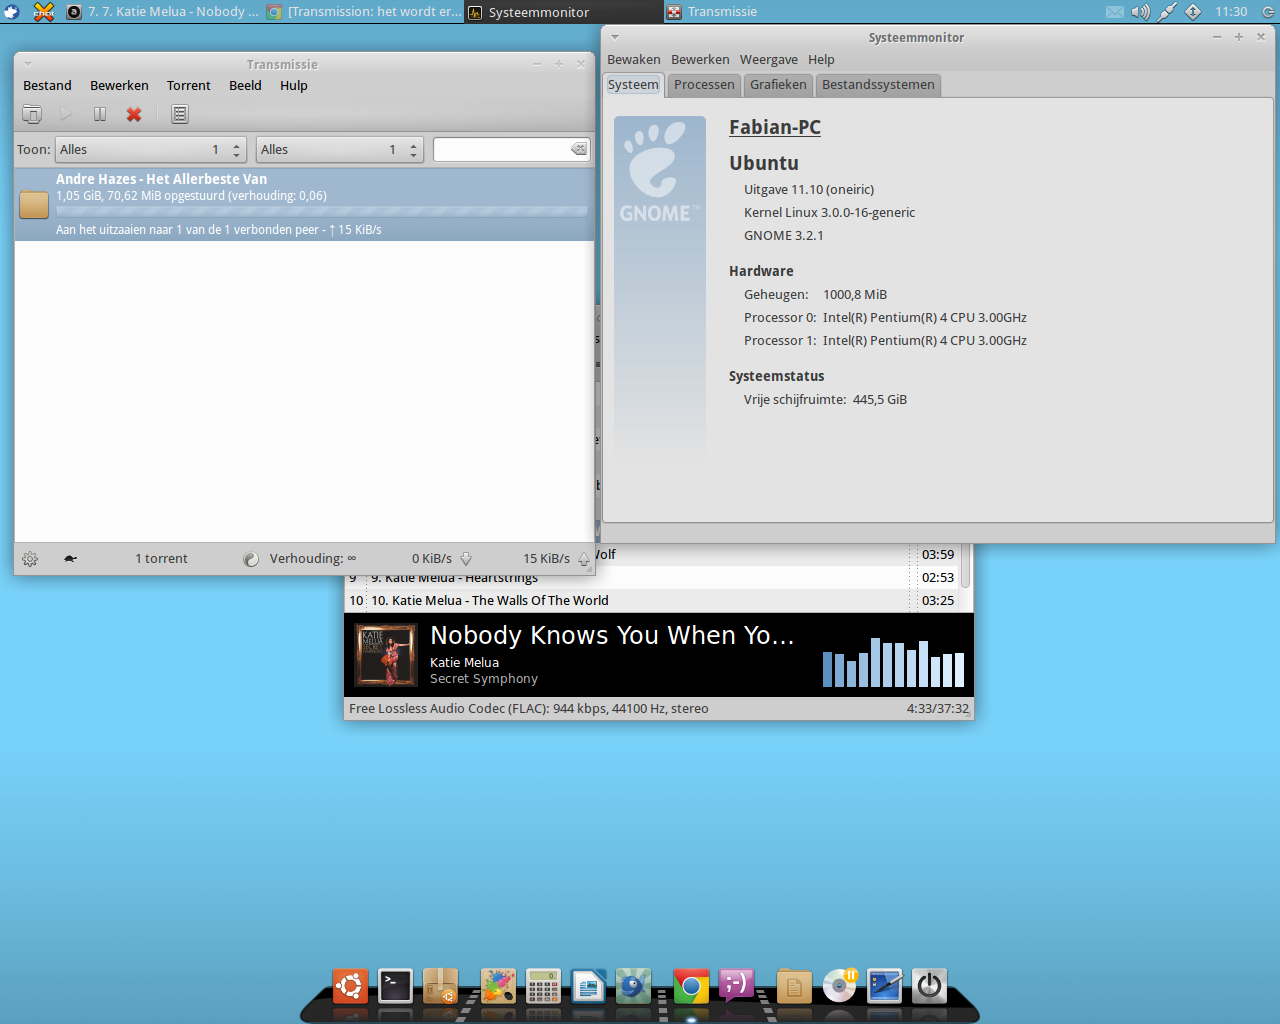Open the Bewerken menu in Transmissie

(x=119, y=86)
